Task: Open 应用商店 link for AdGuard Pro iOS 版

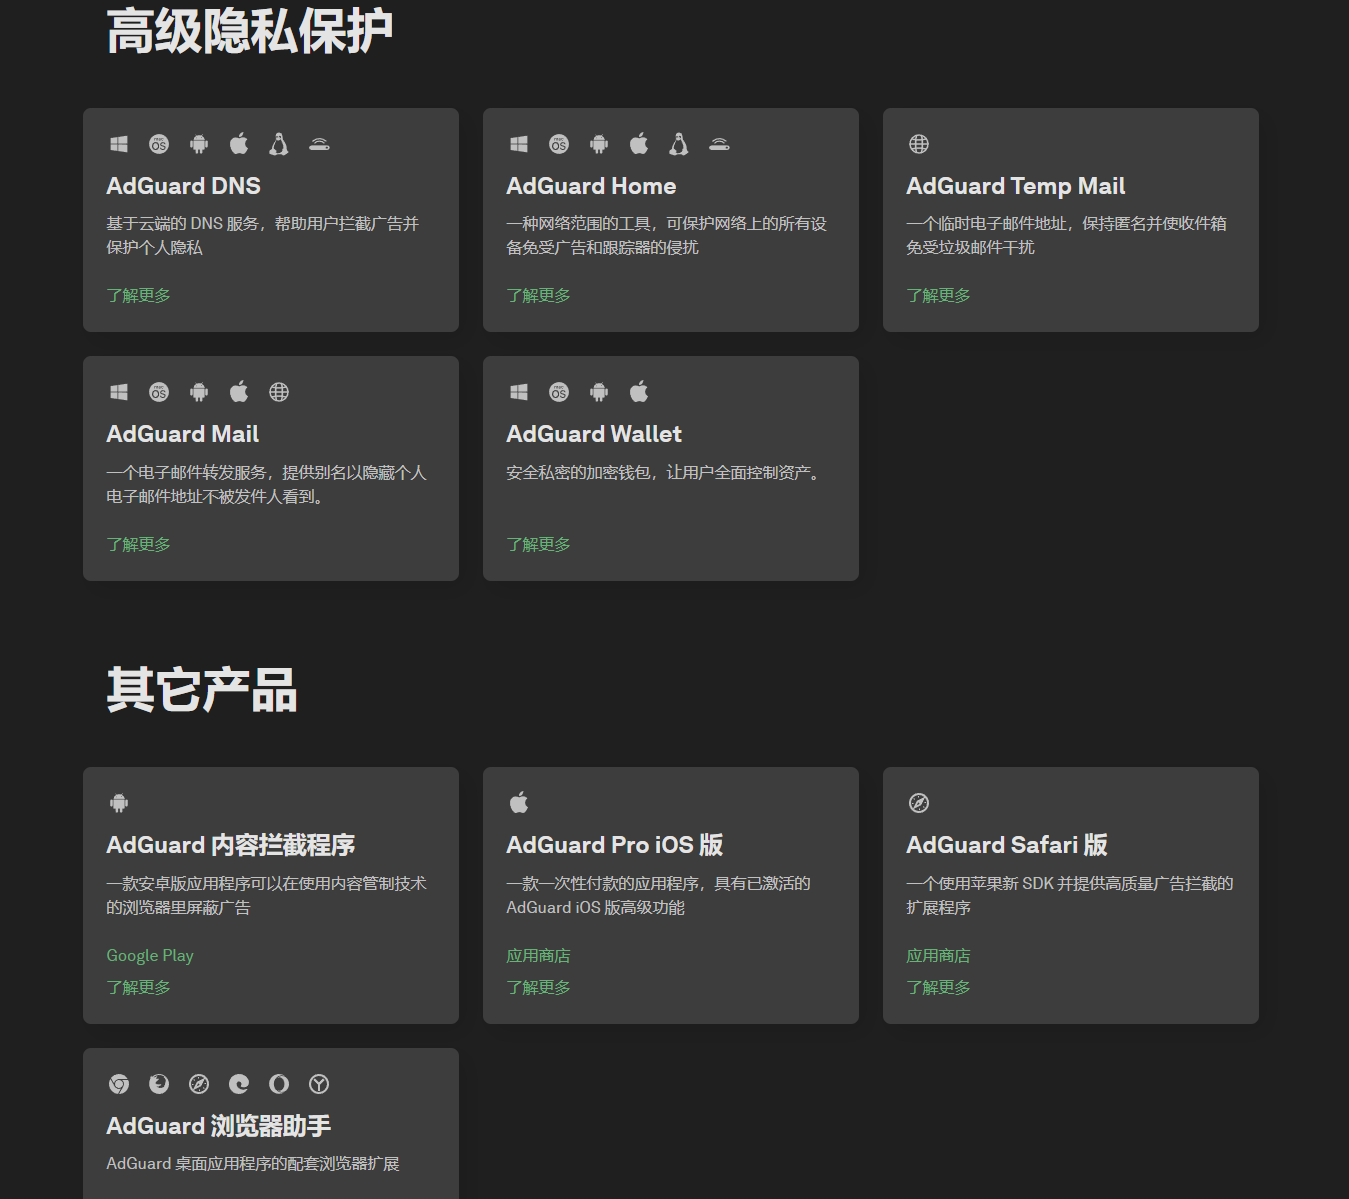Action: pos(539,955)
